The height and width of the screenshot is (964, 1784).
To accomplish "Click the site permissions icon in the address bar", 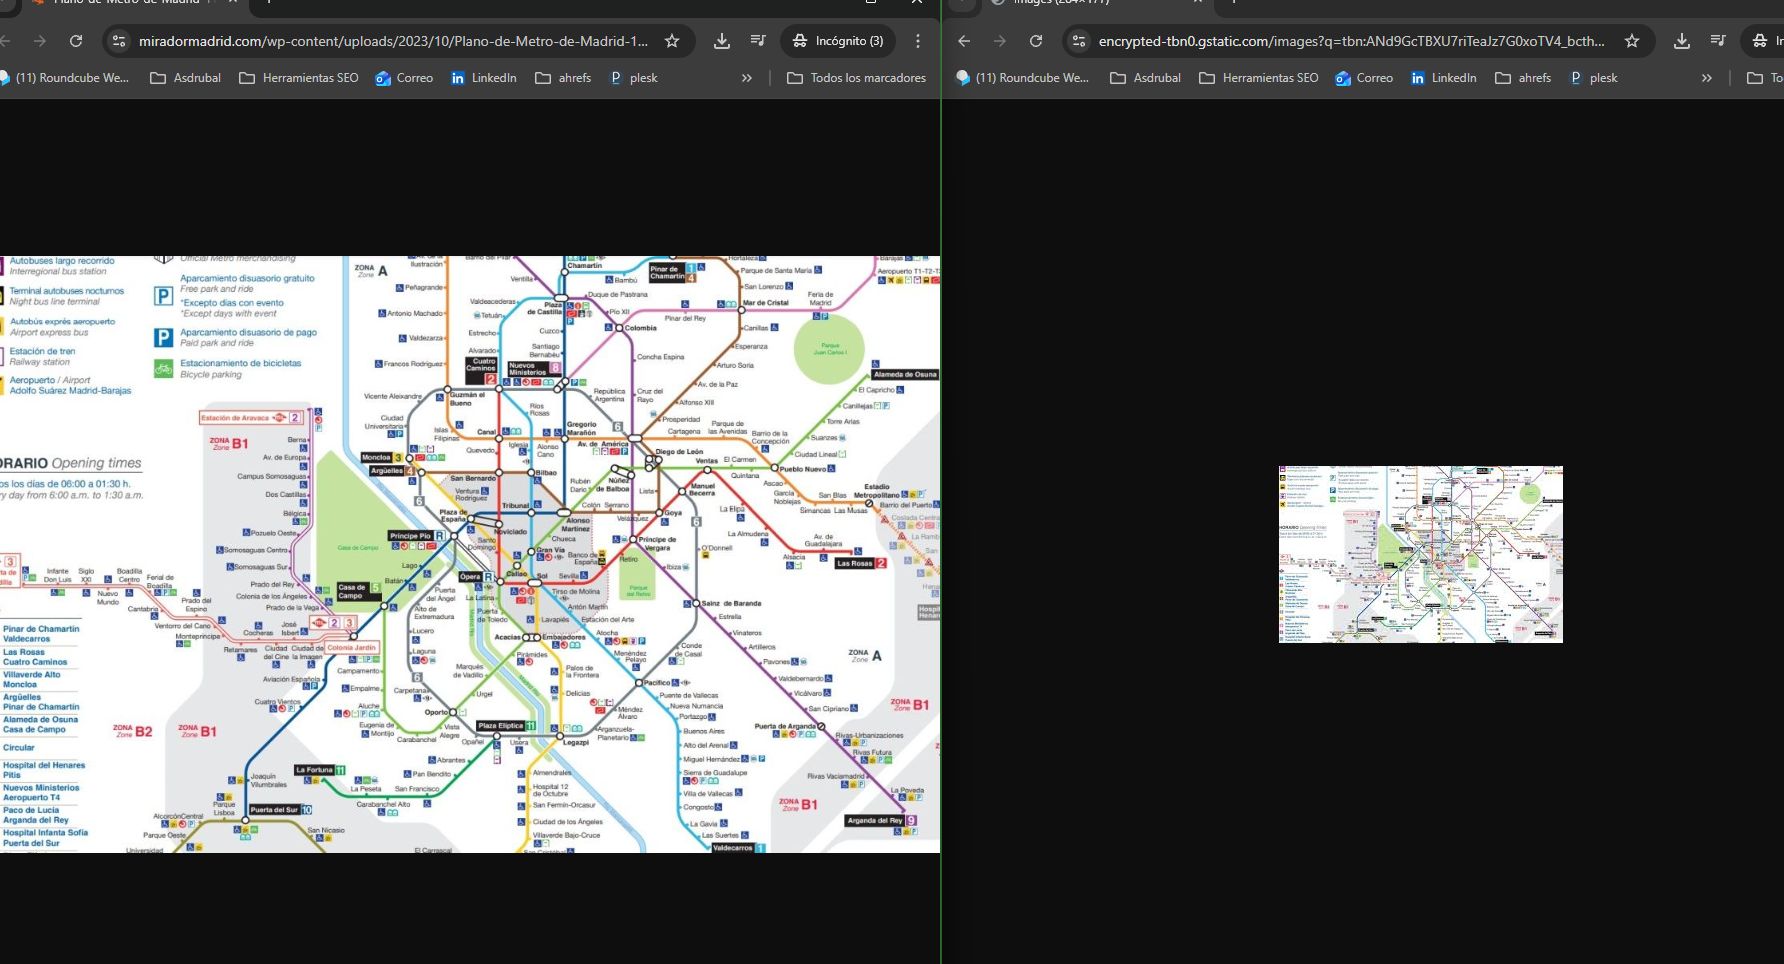I will 117,41.
